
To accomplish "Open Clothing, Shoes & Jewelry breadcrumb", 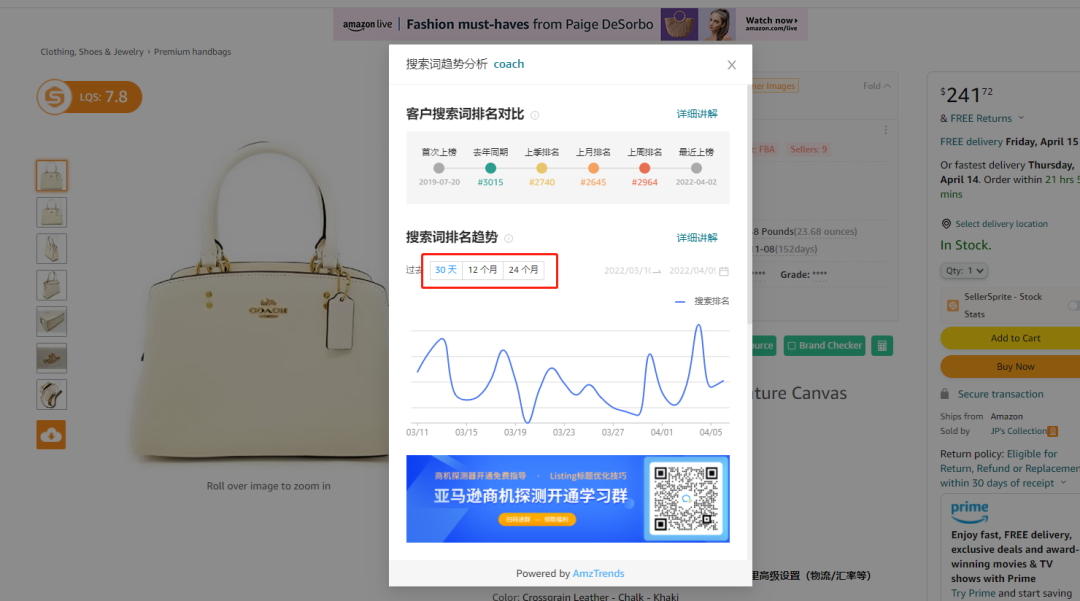I will point(92,52).
